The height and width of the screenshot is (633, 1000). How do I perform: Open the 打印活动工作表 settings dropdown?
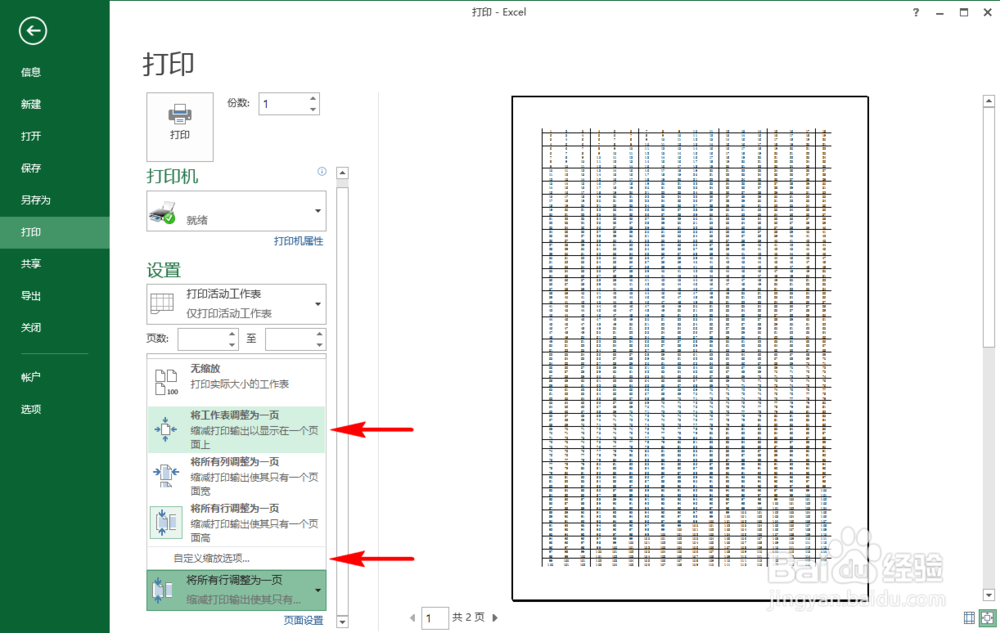pyautogui.click(x=235, y=303)
